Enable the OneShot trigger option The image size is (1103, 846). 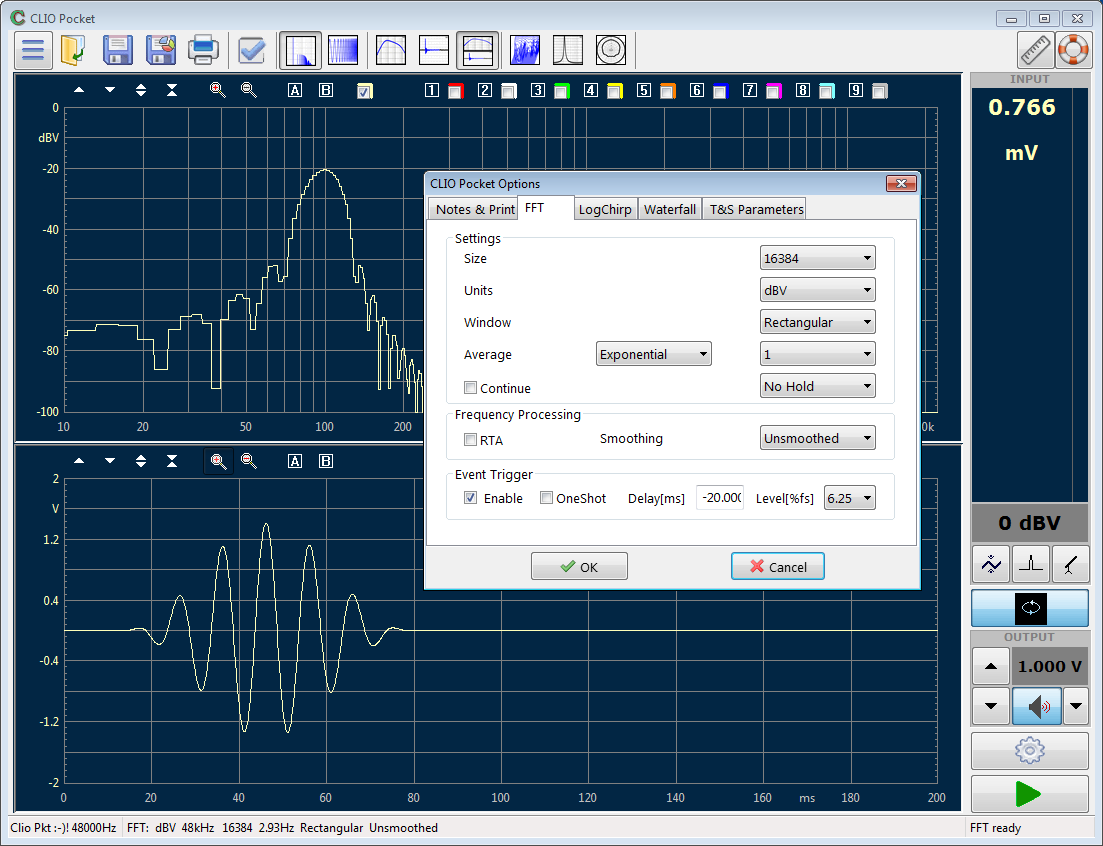click(x=547, y=497)
